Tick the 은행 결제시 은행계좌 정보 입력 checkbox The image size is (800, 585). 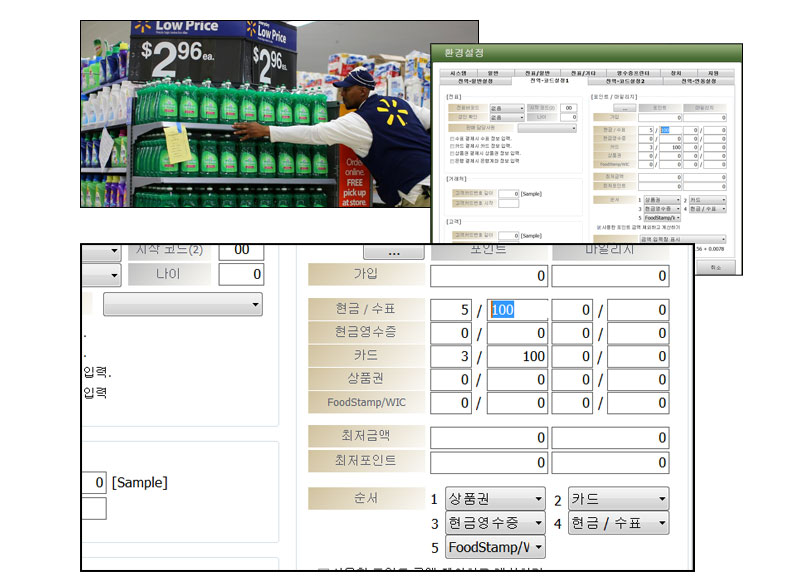point(452,161)
